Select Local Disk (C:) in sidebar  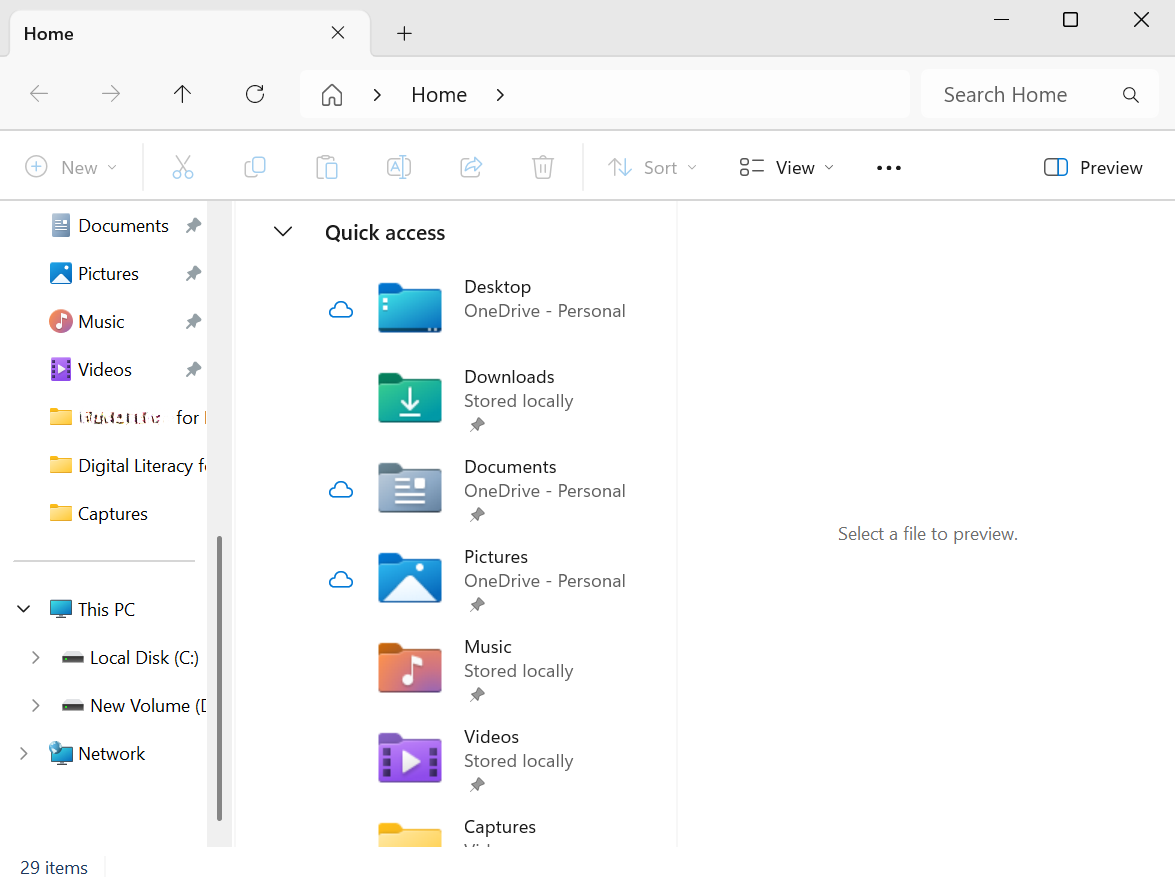click(145, 657)
